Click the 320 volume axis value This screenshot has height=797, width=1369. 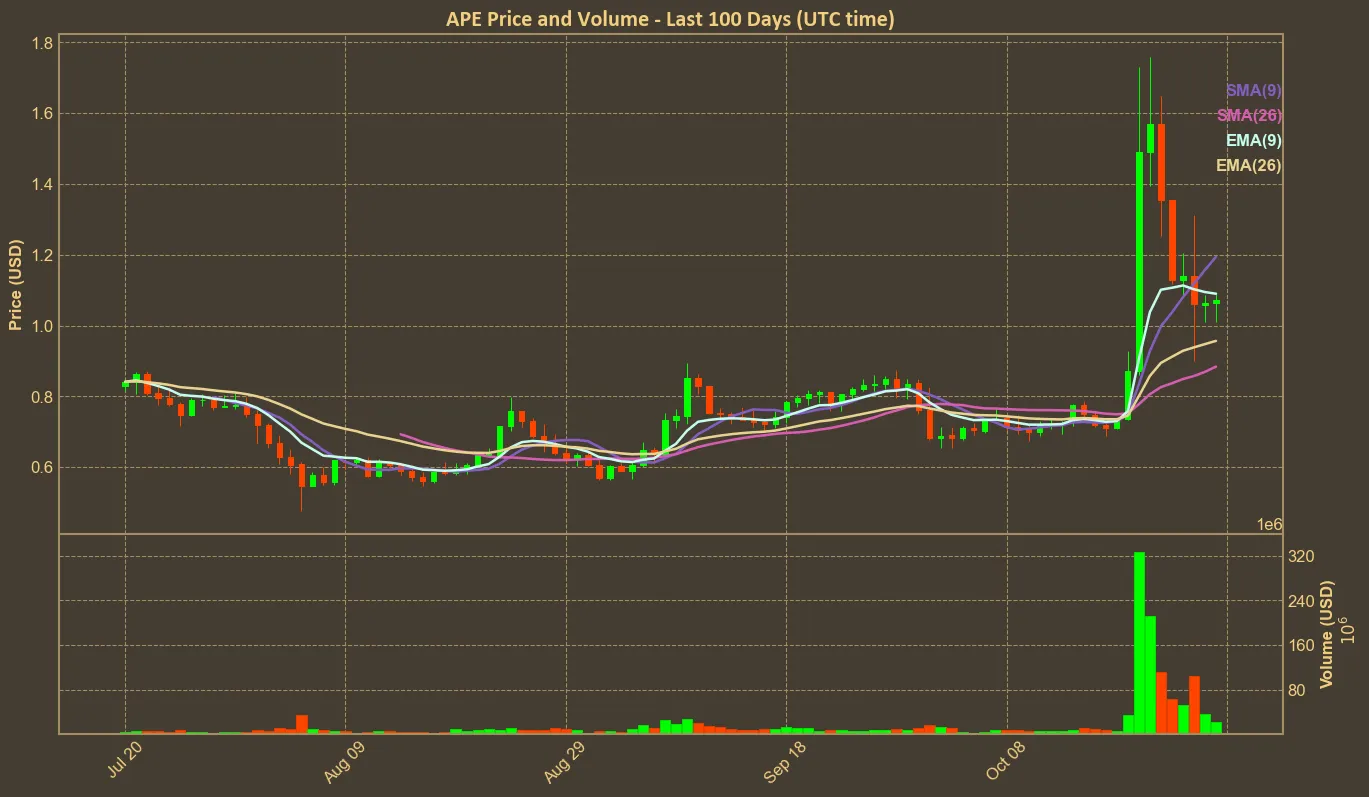click(1301, 556)
